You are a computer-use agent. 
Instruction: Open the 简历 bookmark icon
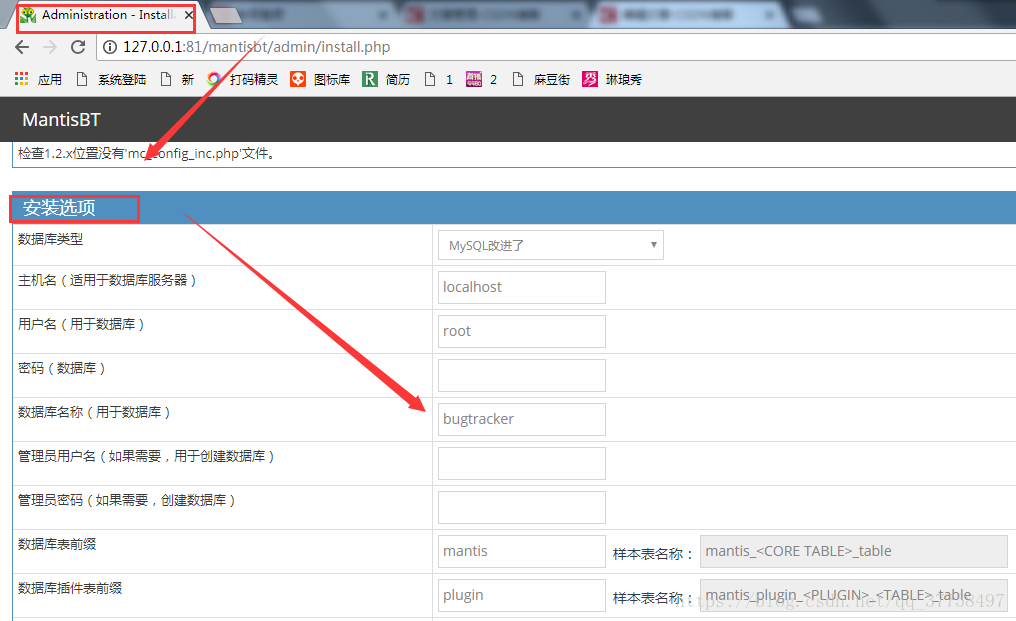tap(369, 79)
